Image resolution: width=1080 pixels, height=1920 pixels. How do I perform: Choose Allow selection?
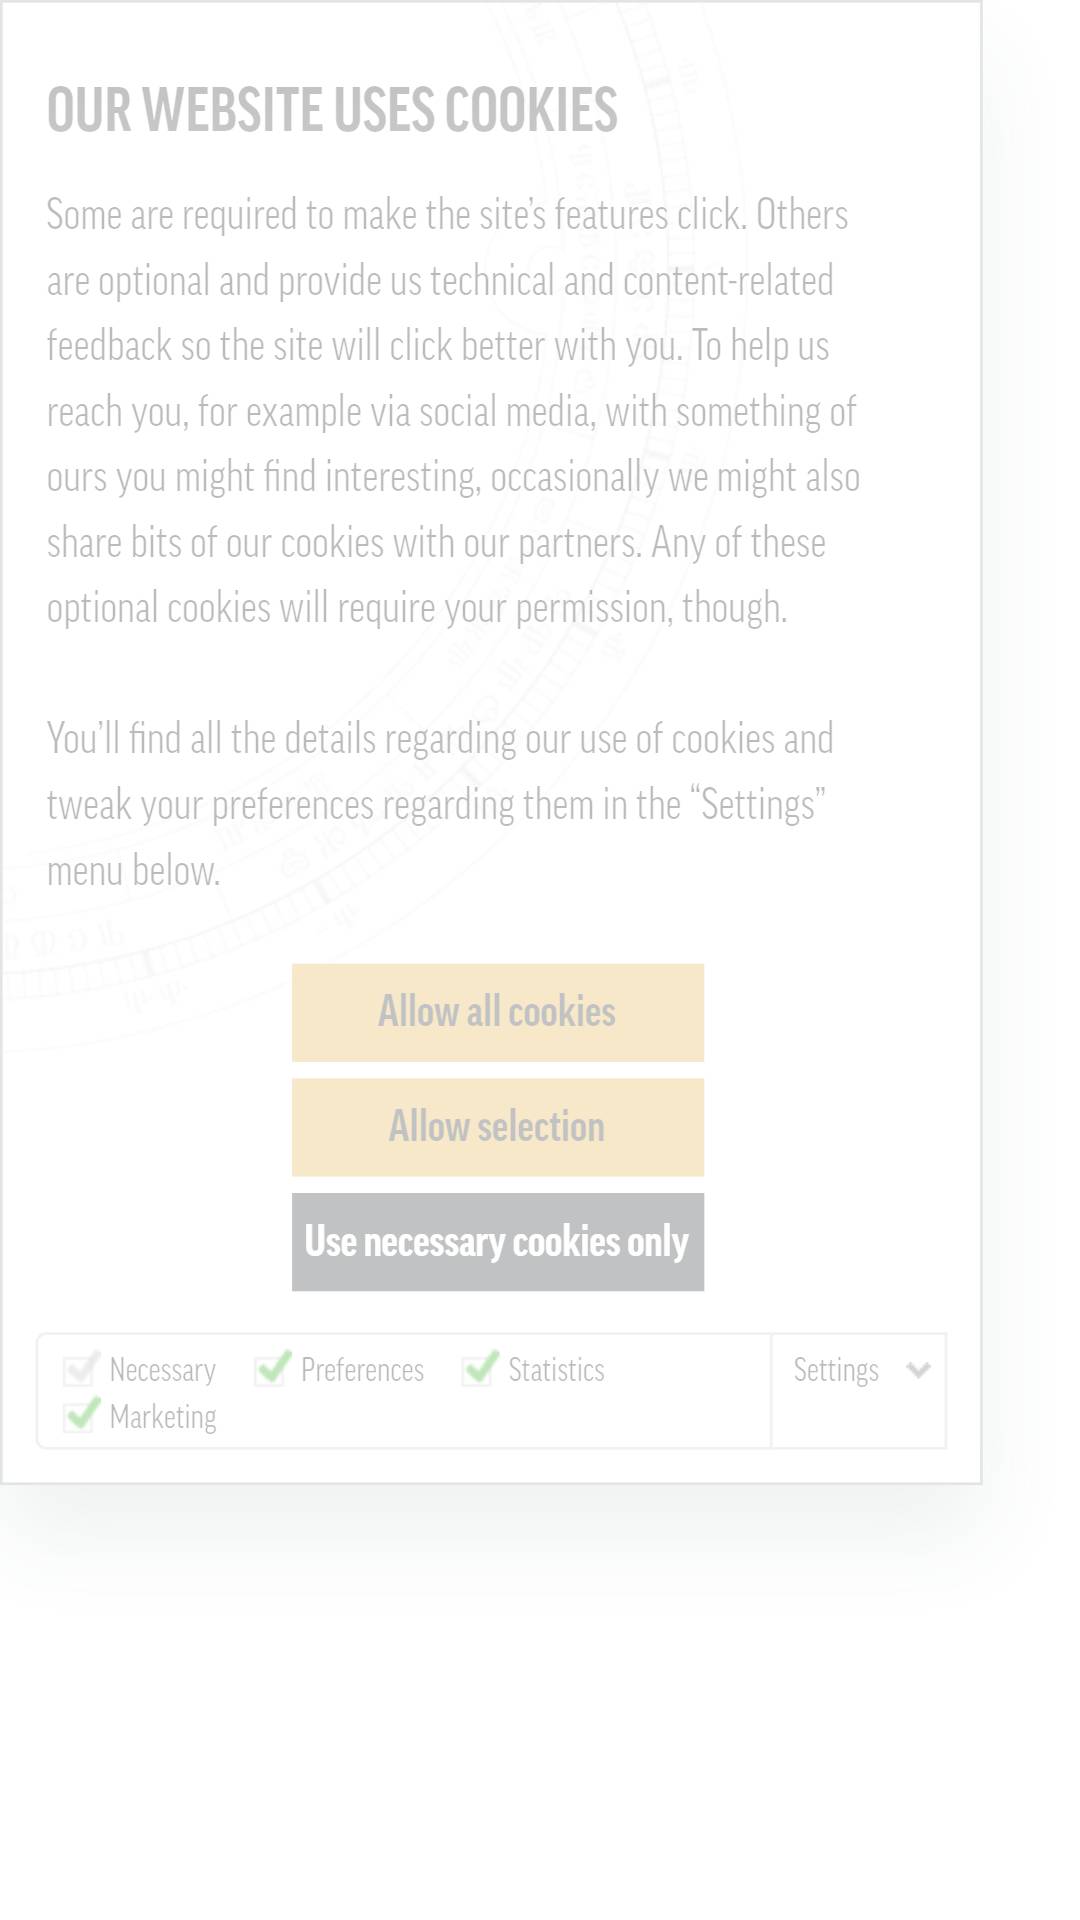click(x=497, y=1127)
